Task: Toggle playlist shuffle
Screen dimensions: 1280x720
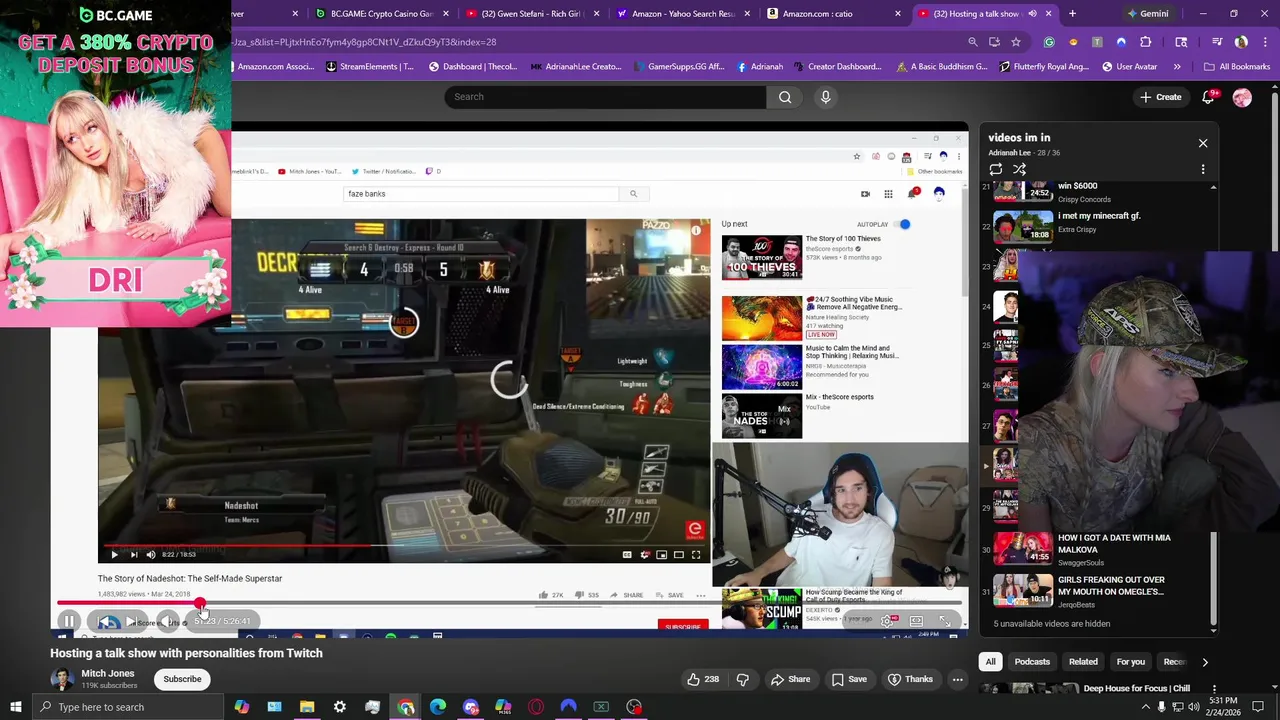Action: pyautogui.click(x=1020, y=169)
